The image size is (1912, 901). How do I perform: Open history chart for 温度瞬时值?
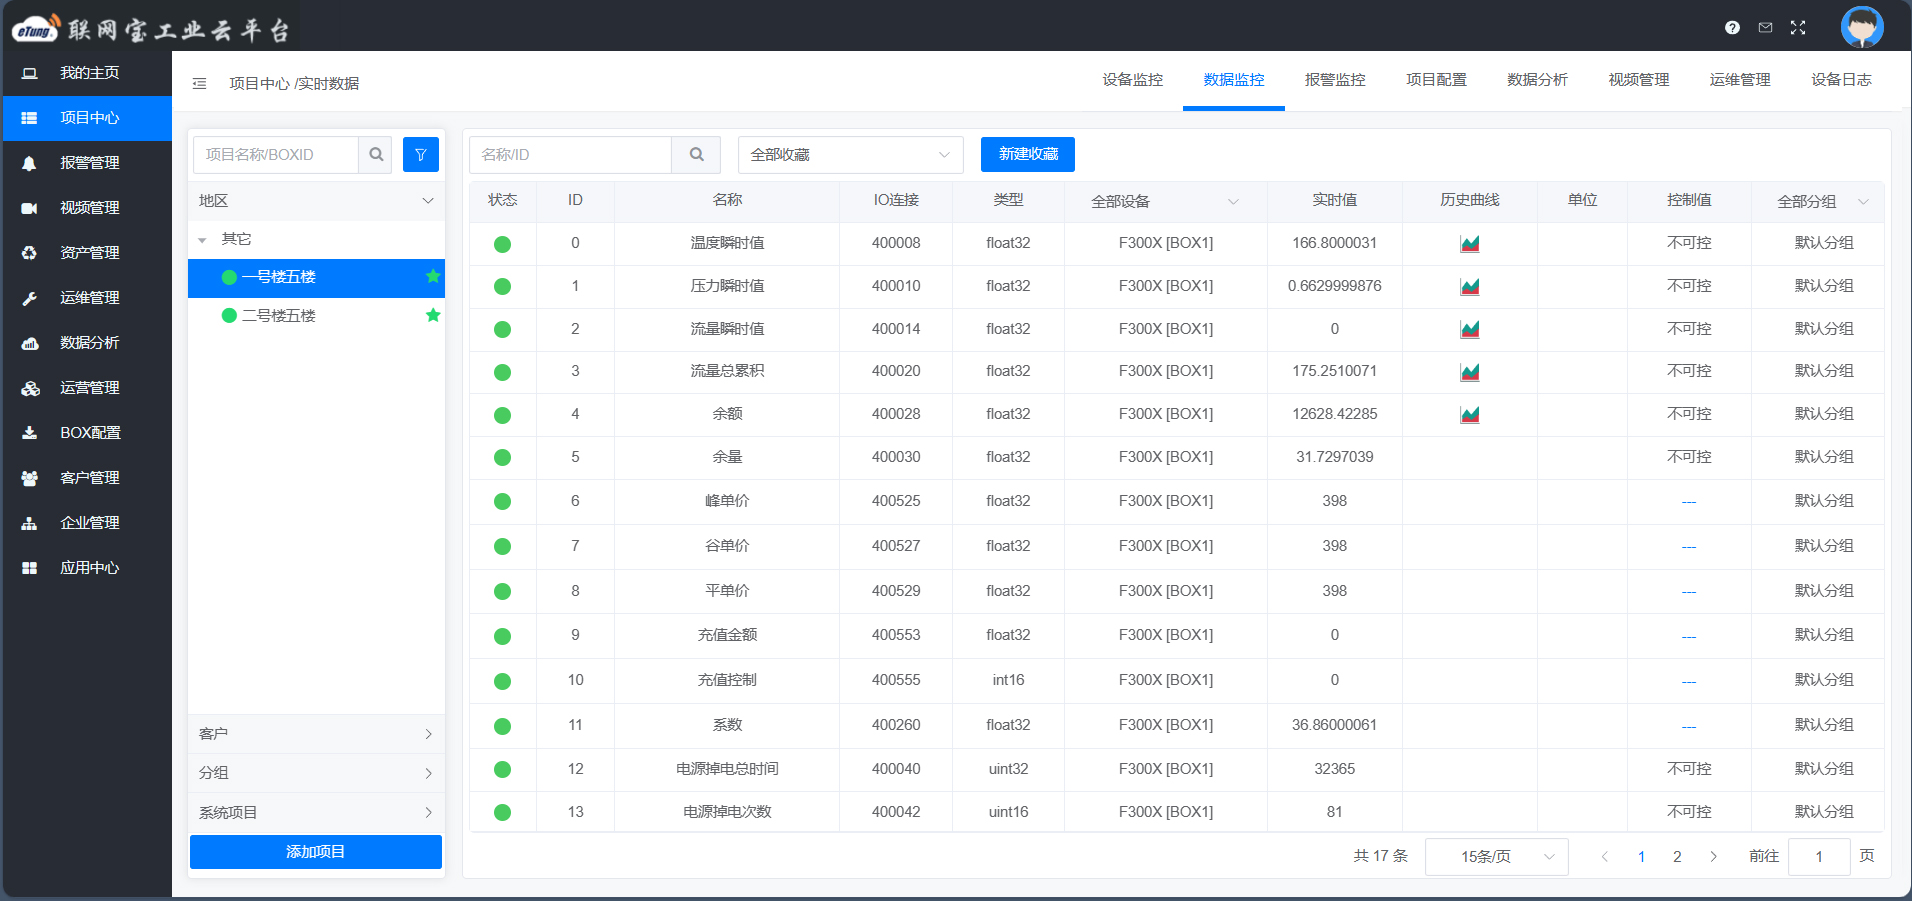1469,244
